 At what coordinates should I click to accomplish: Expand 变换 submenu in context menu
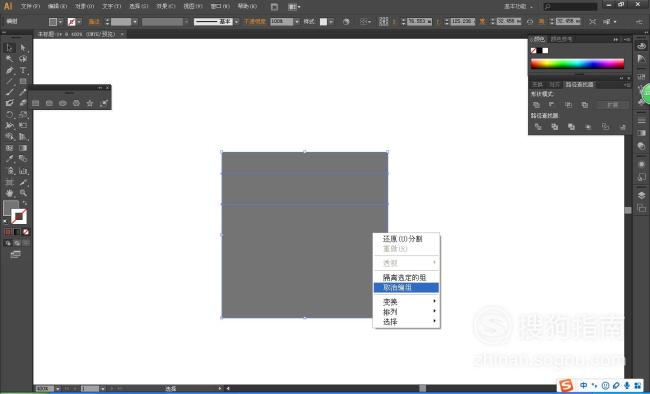[406, 302]
